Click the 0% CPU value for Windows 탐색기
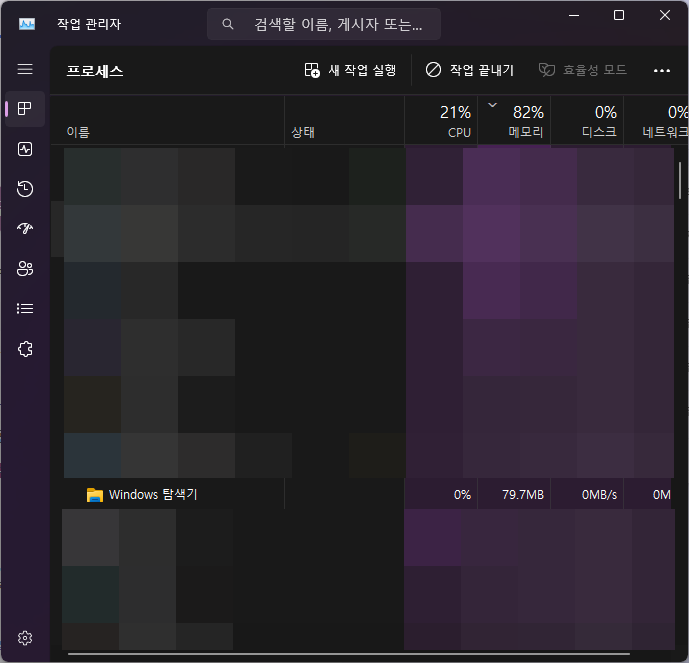 (462, 495)
